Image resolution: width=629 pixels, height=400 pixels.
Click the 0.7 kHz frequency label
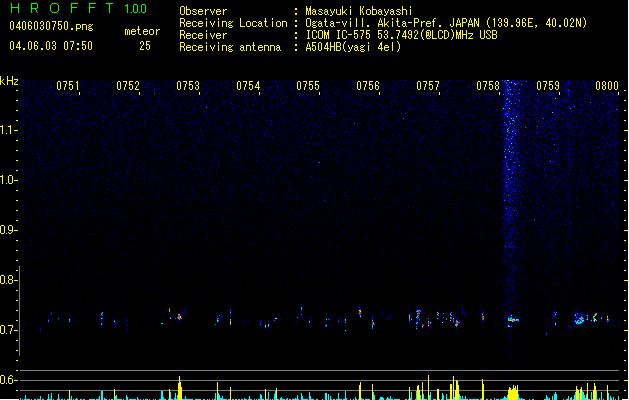click(8, 330)
